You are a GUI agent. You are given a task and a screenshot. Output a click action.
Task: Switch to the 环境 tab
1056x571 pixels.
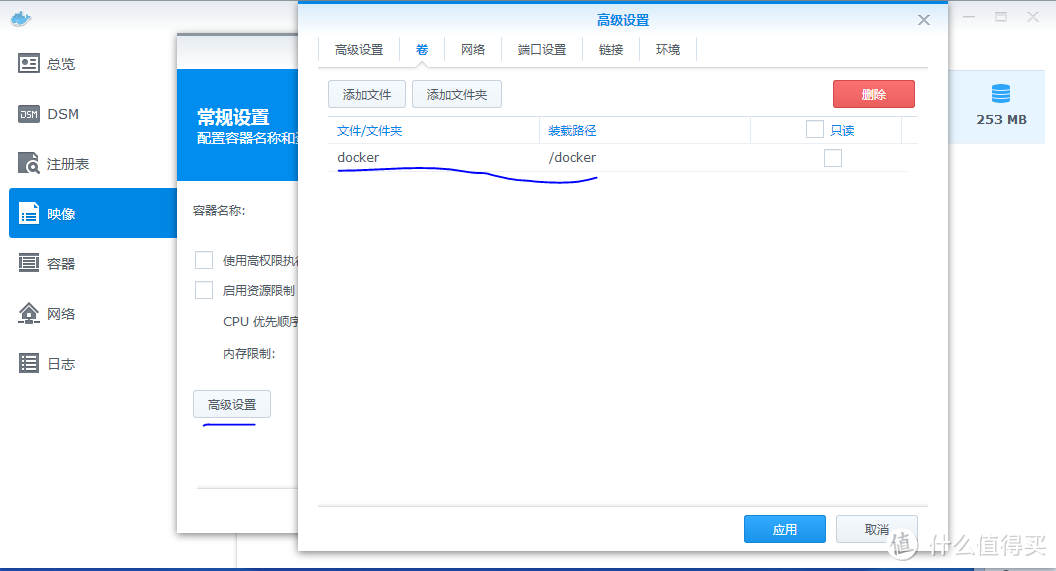668,50
